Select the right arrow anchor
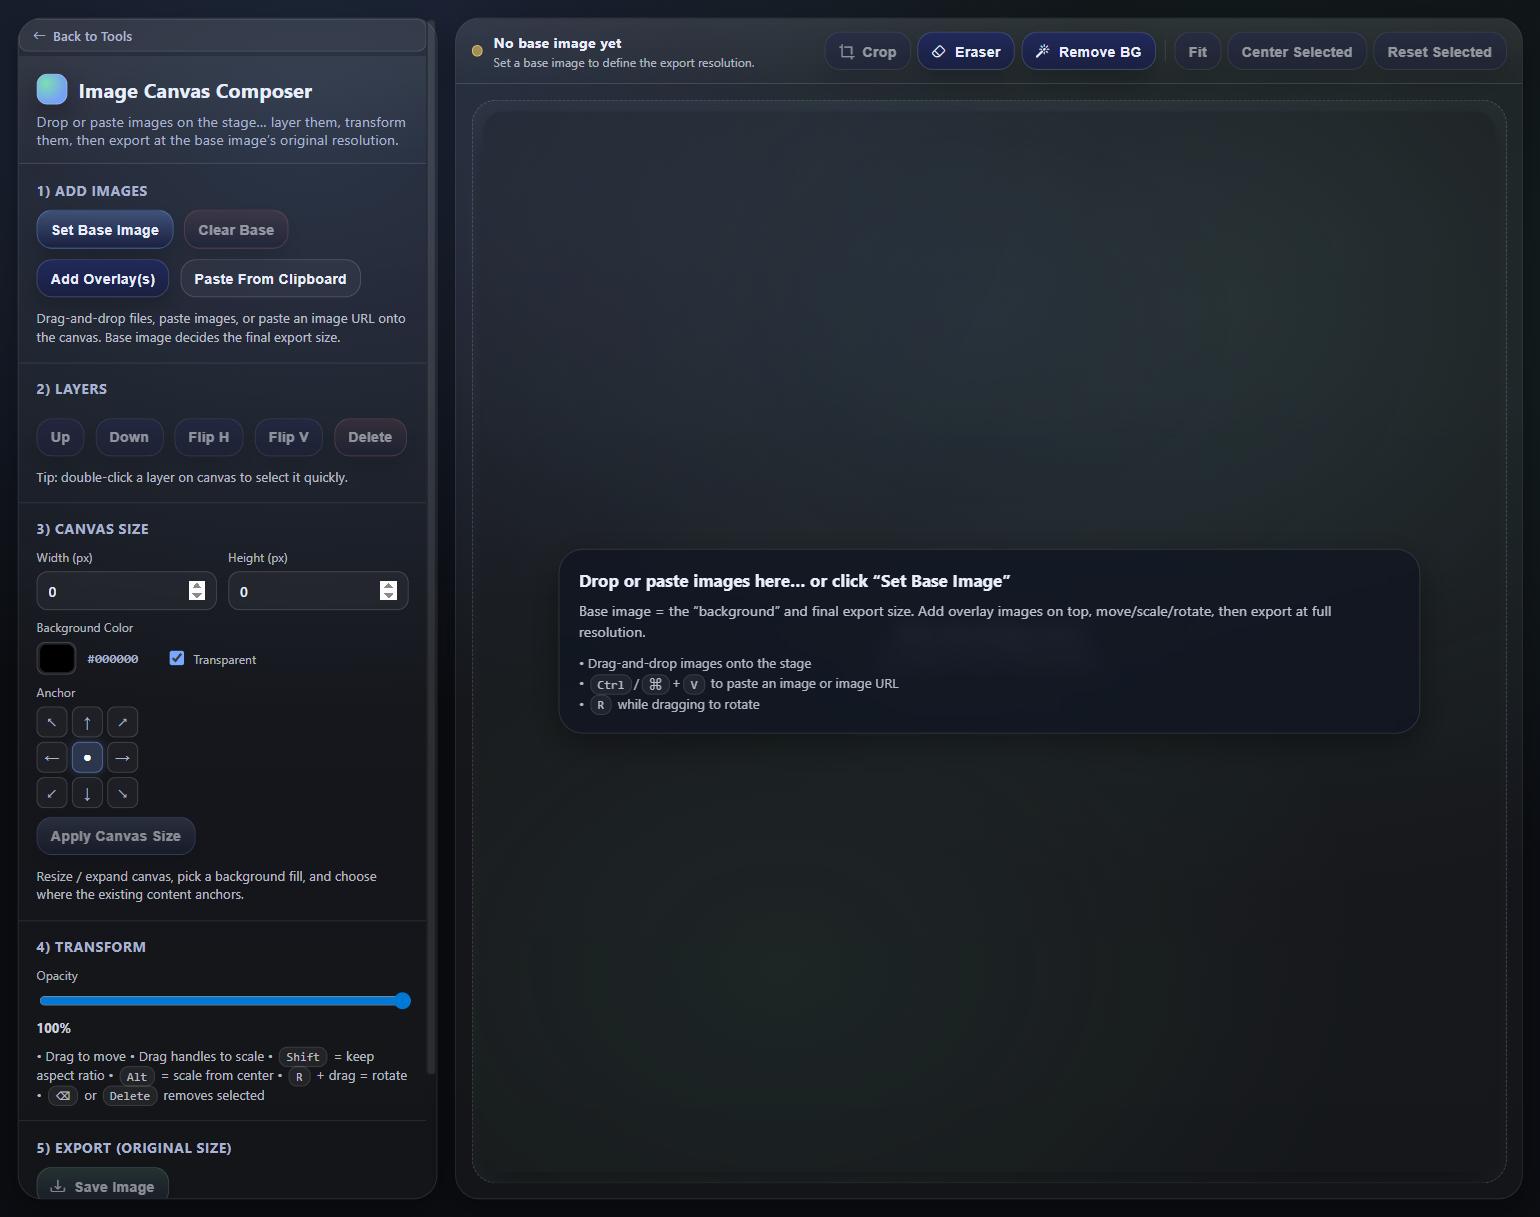The width and height of the screenshot is (1540, 1217). [122, 758]
